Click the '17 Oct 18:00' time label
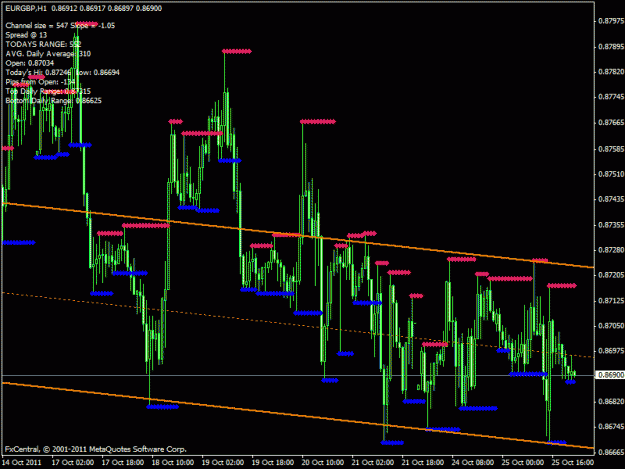The image size is (625, 469). pos(122,463)
